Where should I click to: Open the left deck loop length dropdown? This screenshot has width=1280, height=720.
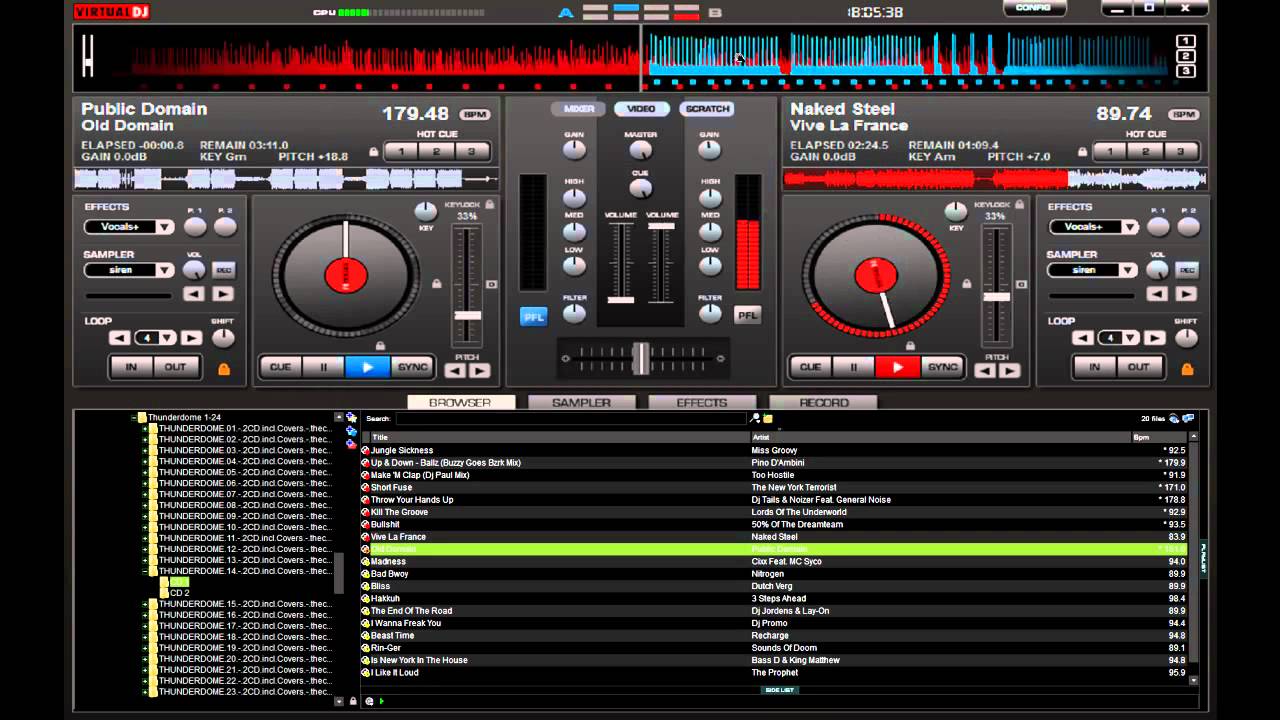(155, 338)
